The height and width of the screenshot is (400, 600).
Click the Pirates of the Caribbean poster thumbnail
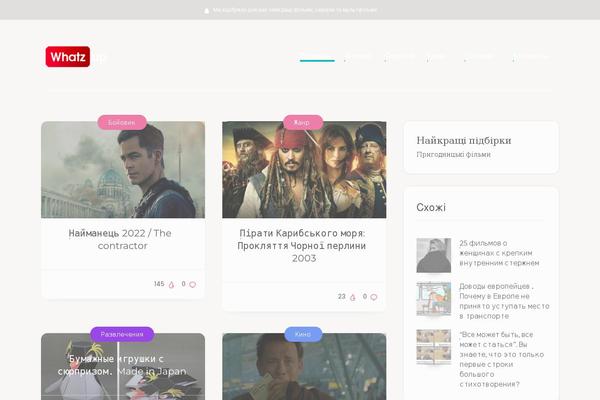304,170
